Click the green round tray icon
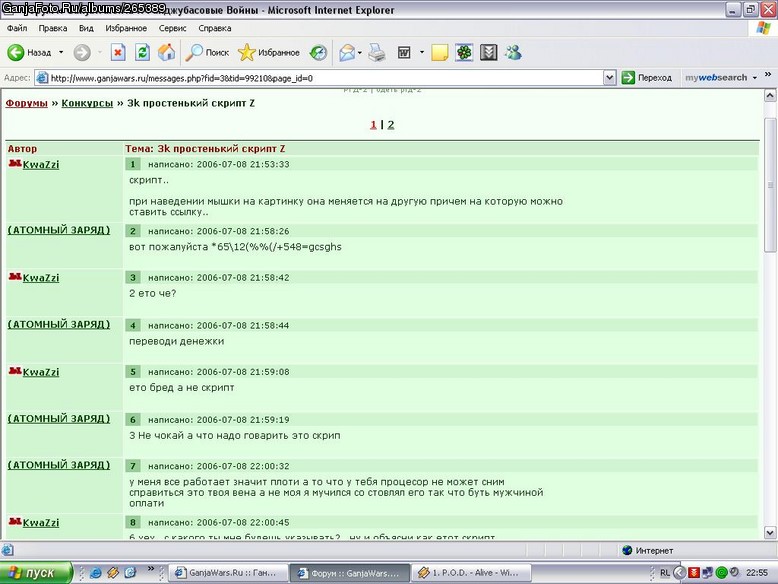 coord(721,573)
